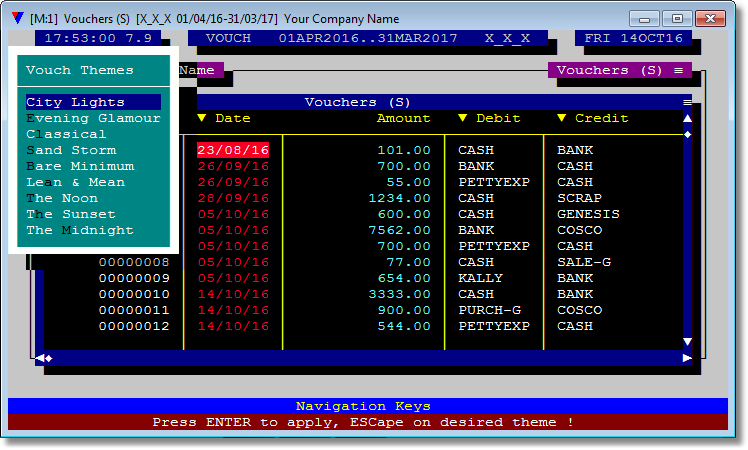Click the right arrow of horizontal scrollbar
Image resolution: width=748 pixels, height=450 pixels.
click(x=687, y=358)
